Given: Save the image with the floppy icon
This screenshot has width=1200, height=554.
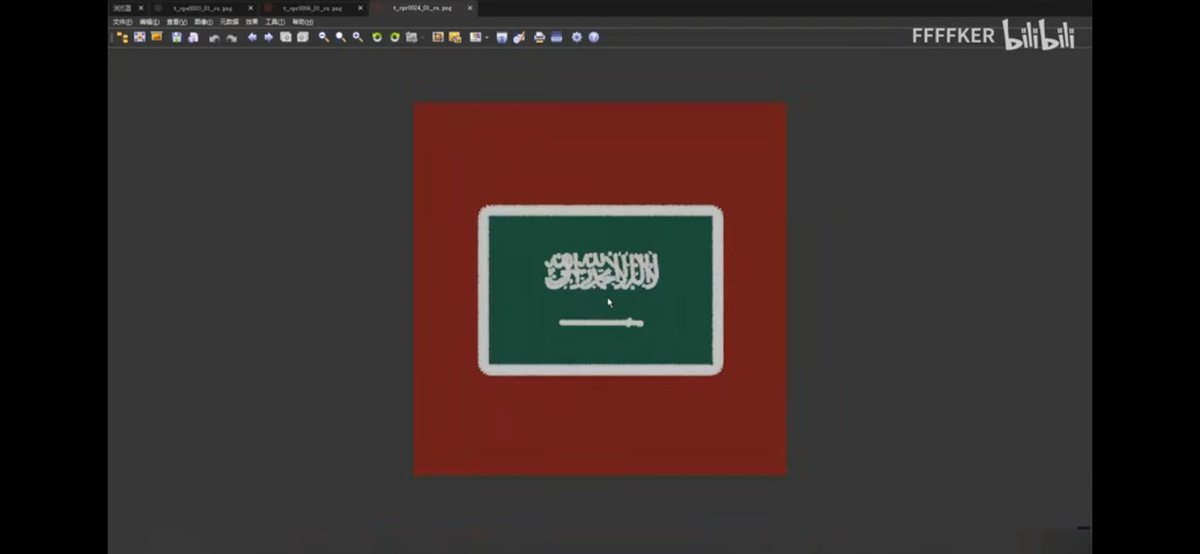Looking at the screenshot, I should (x=177, y=37).
